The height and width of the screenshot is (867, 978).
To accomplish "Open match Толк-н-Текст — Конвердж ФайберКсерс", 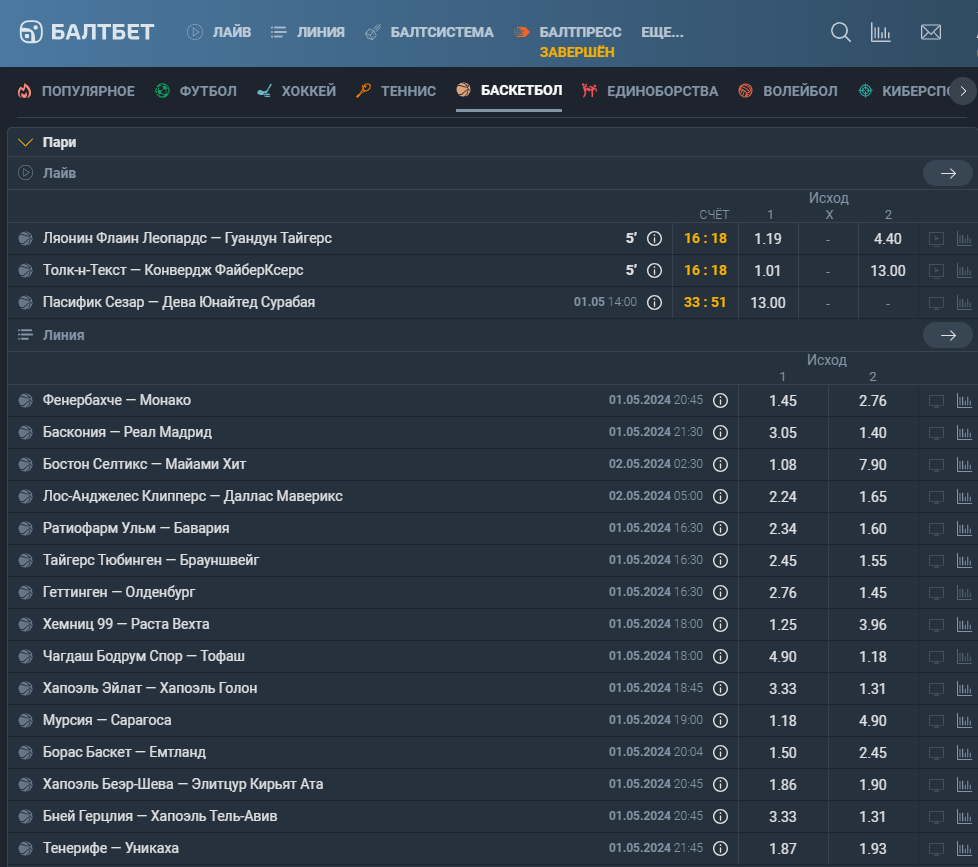I will (173, 270).
